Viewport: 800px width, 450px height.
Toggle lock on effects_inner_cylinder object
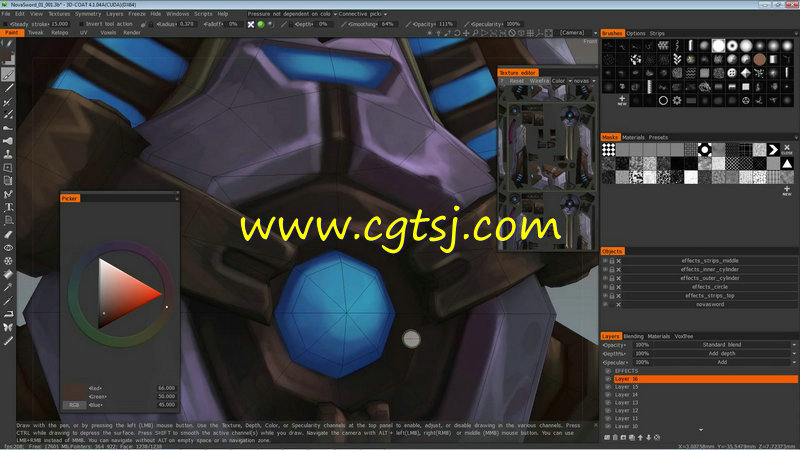click(612, 269)
